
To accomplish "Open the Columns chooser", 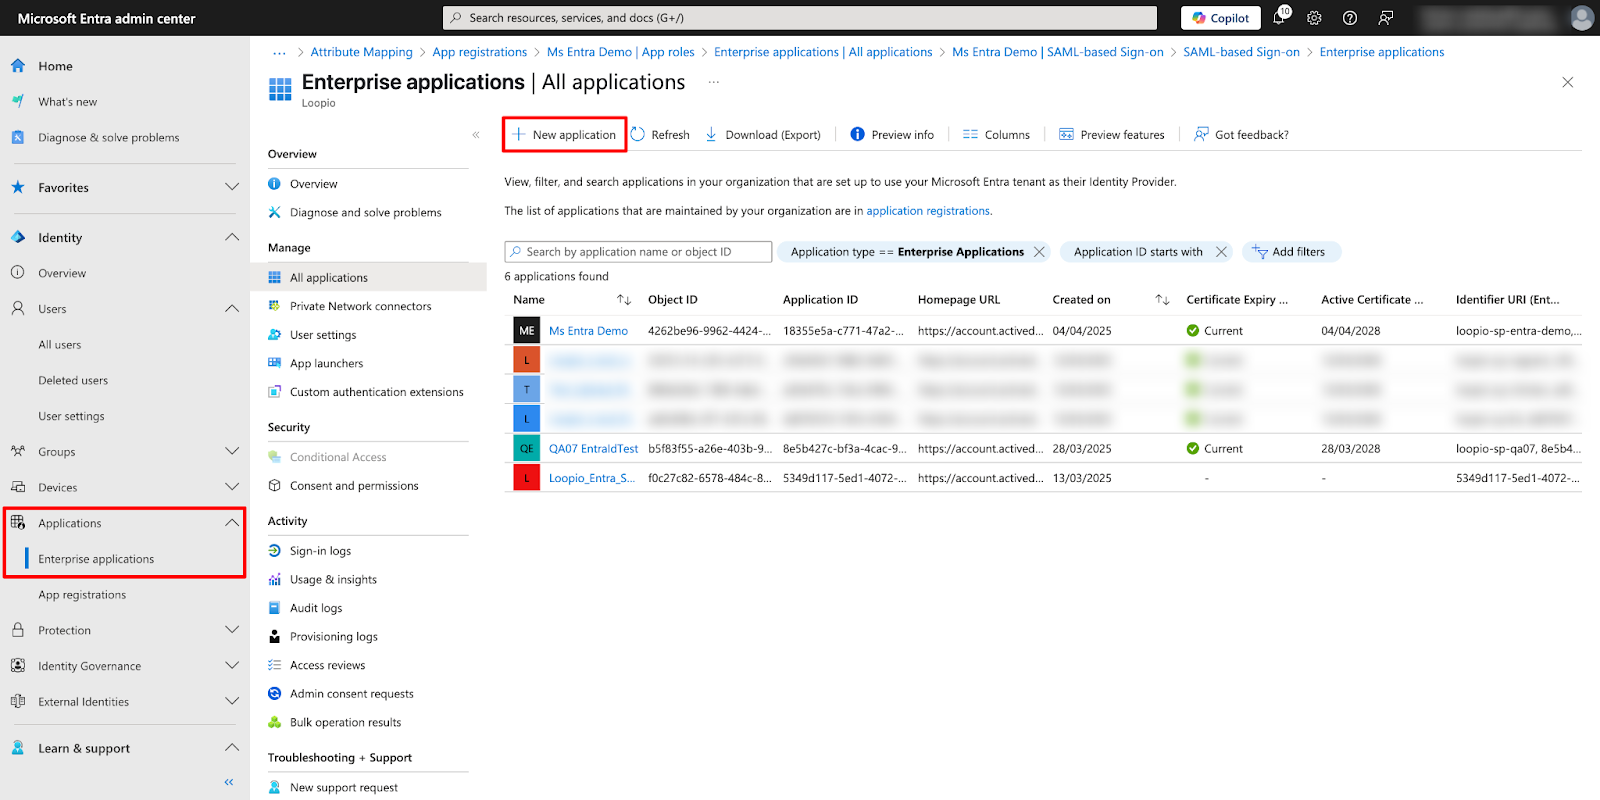I will (x=996, y=135).
